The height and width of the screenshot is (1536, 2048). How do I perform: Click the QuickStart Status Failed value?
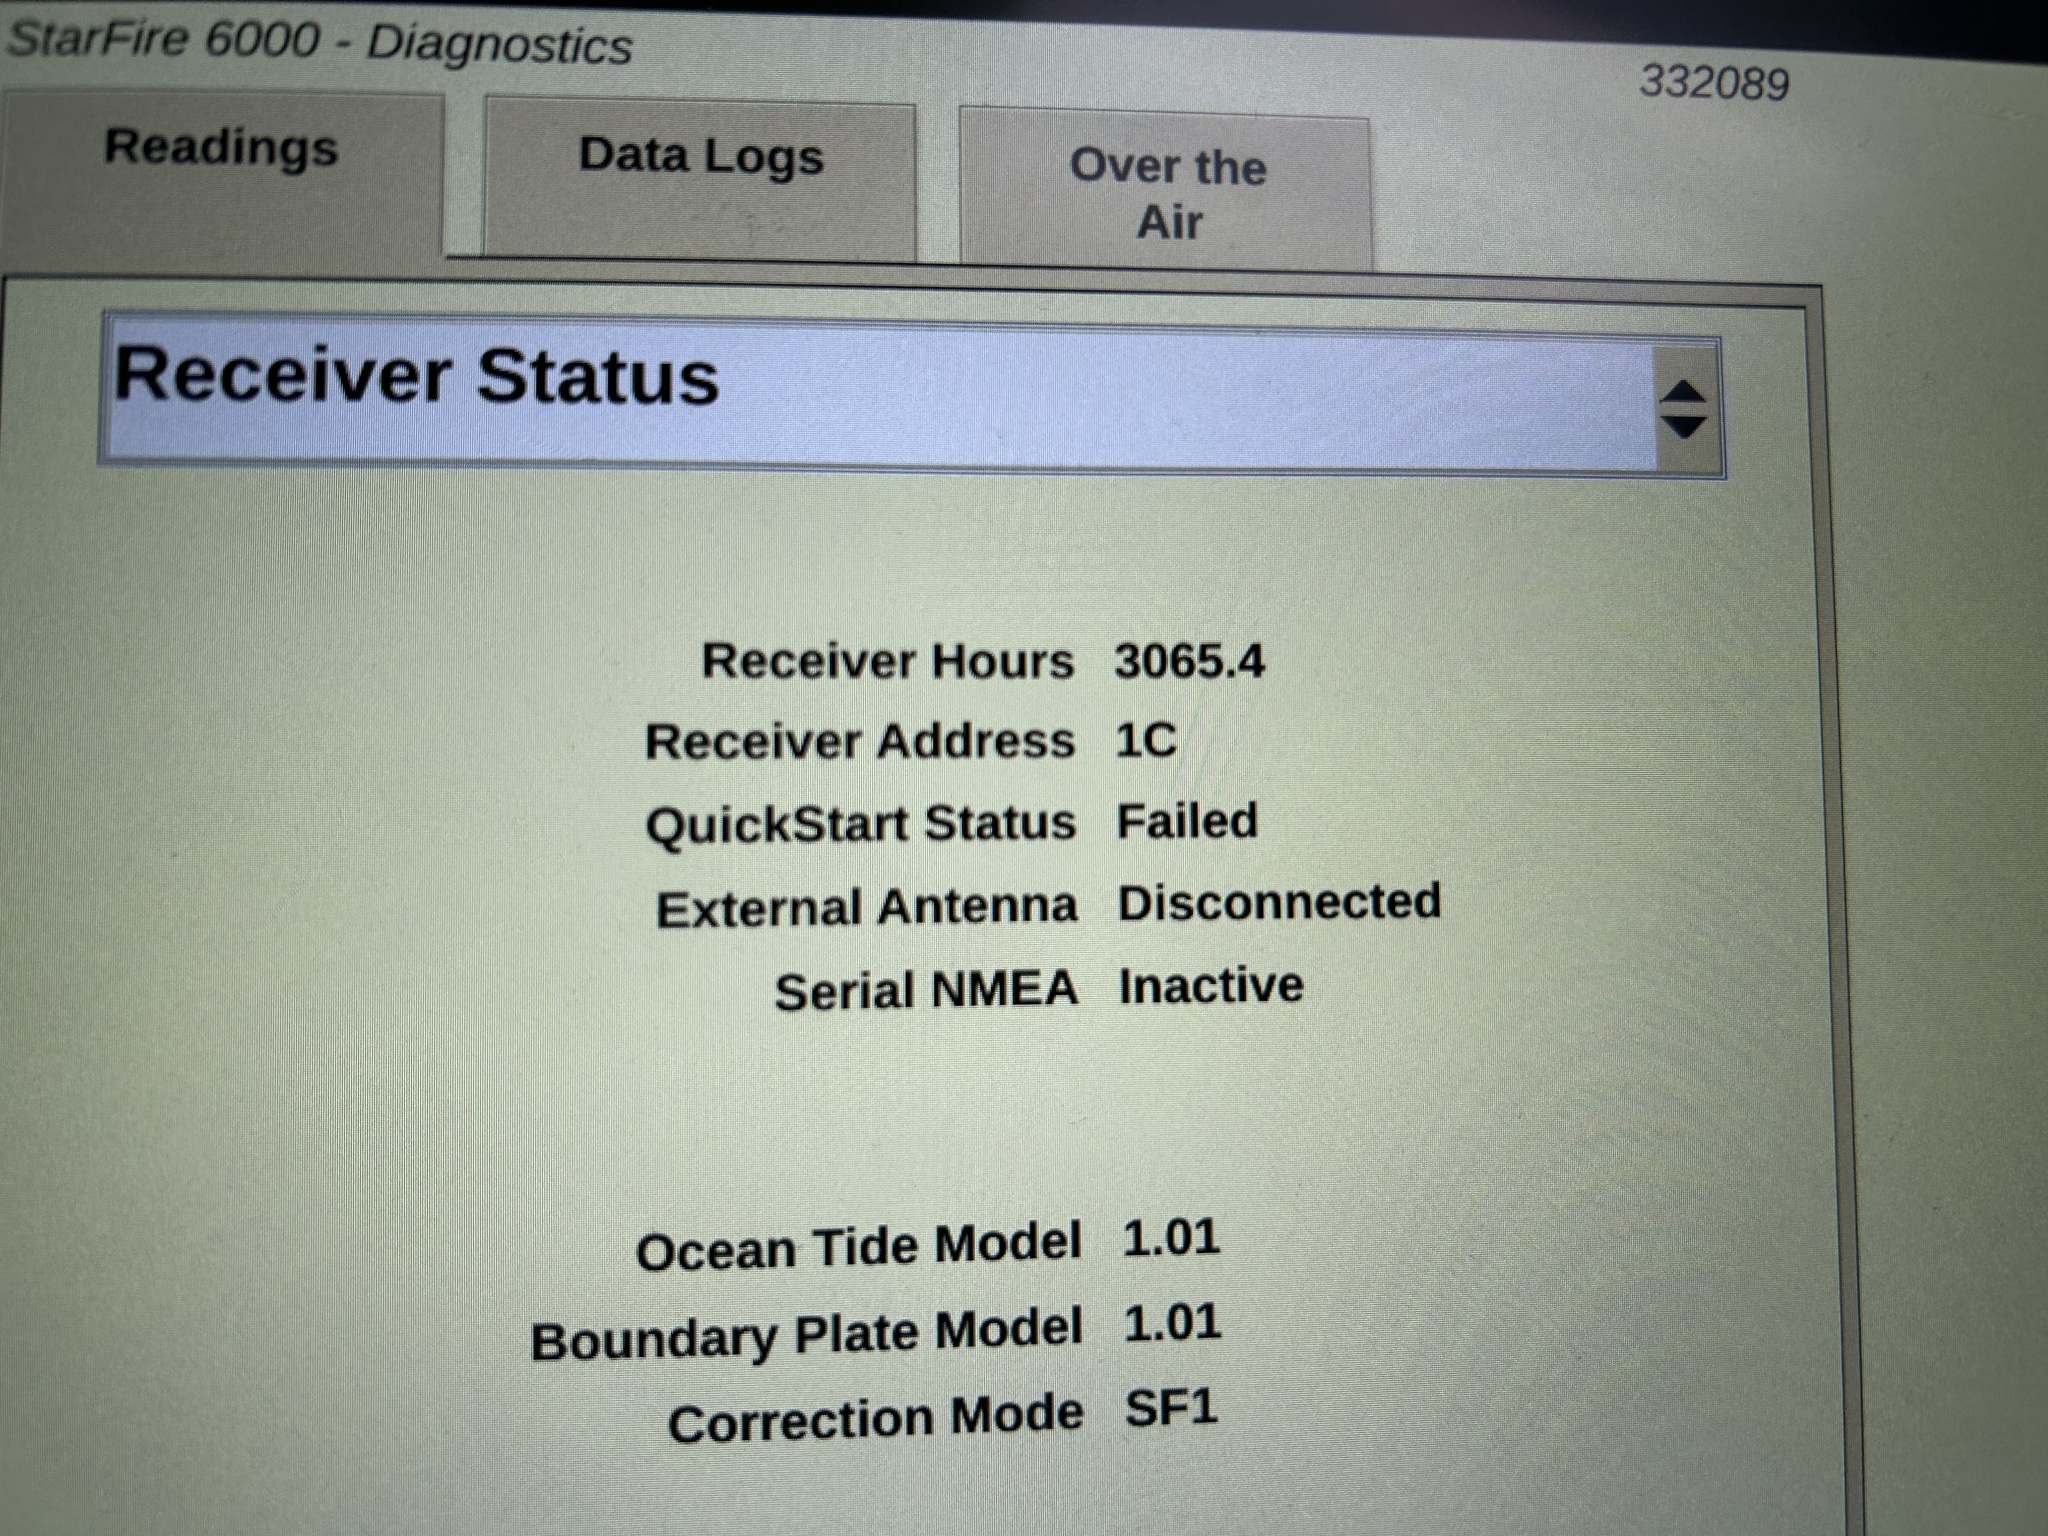pos(1187,822)
